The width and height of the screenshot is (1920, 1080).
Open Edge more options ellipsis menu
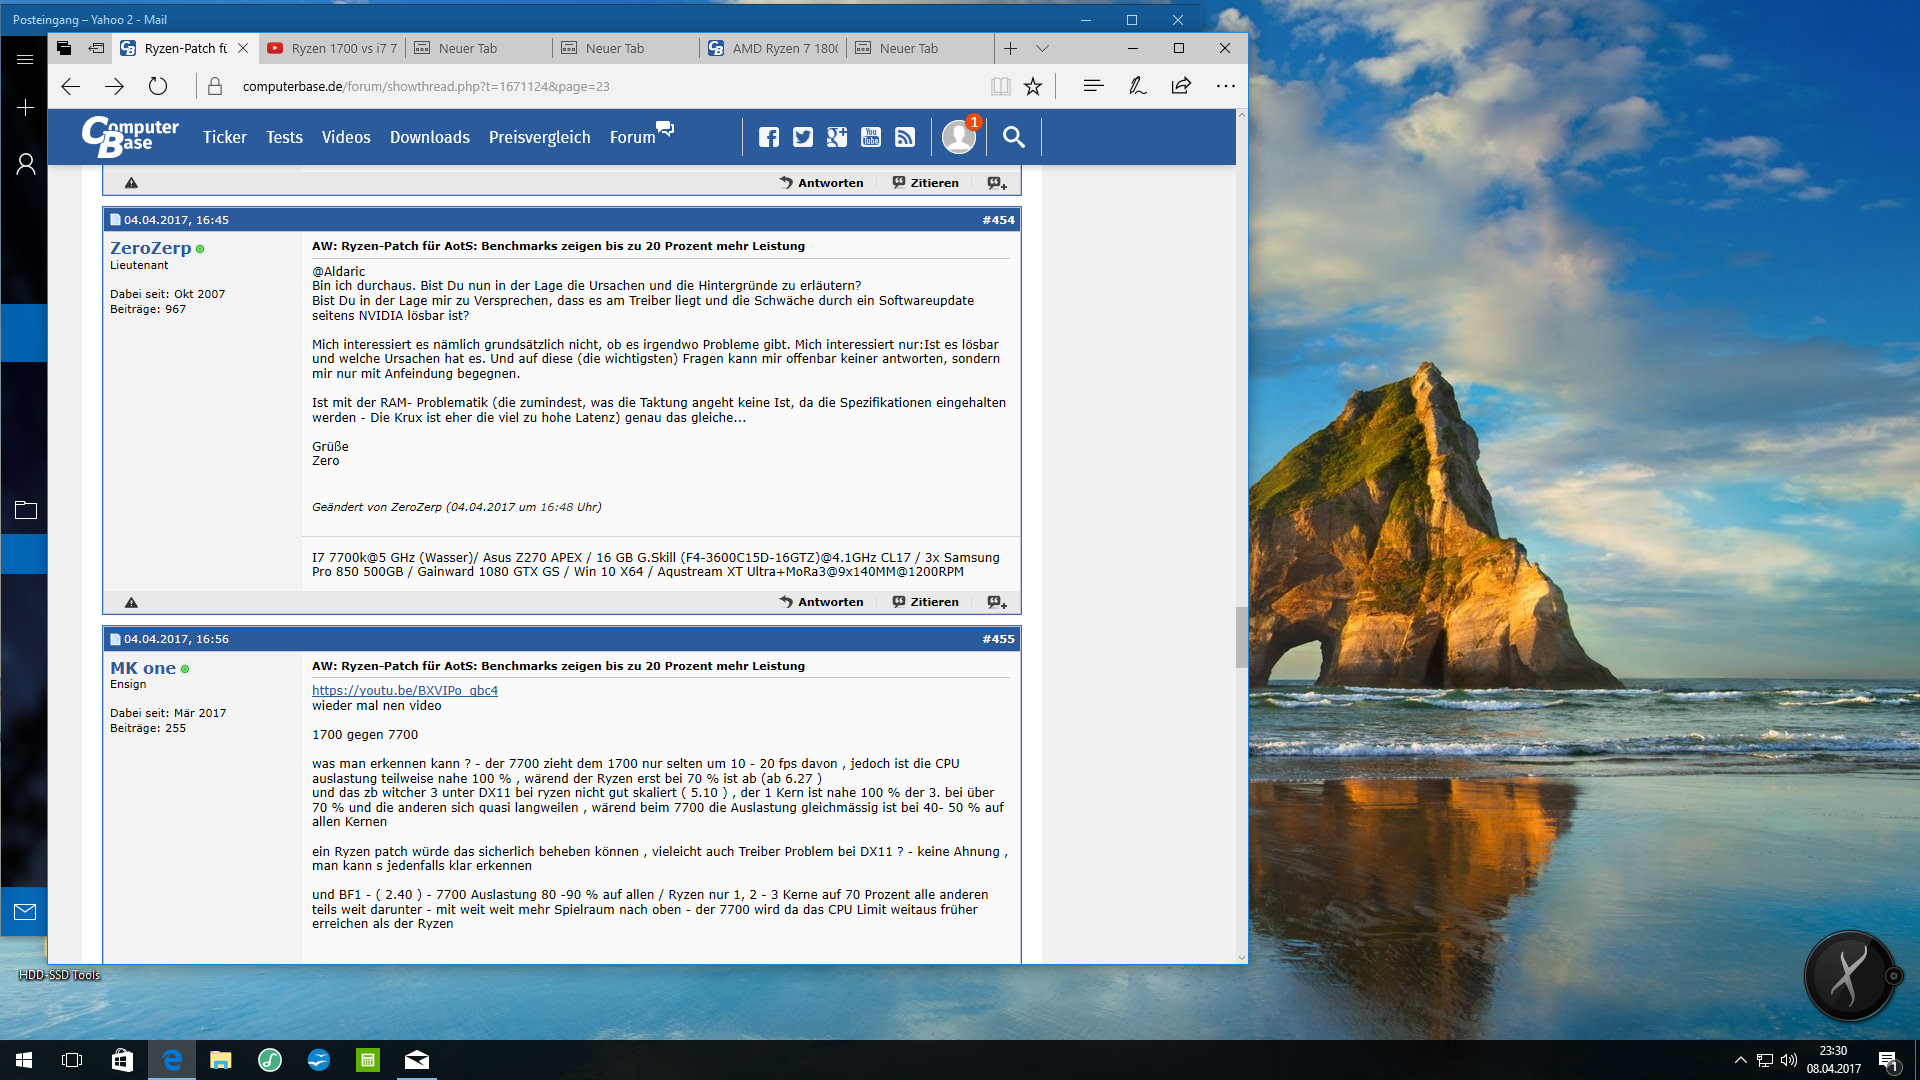coord(1225,86)
